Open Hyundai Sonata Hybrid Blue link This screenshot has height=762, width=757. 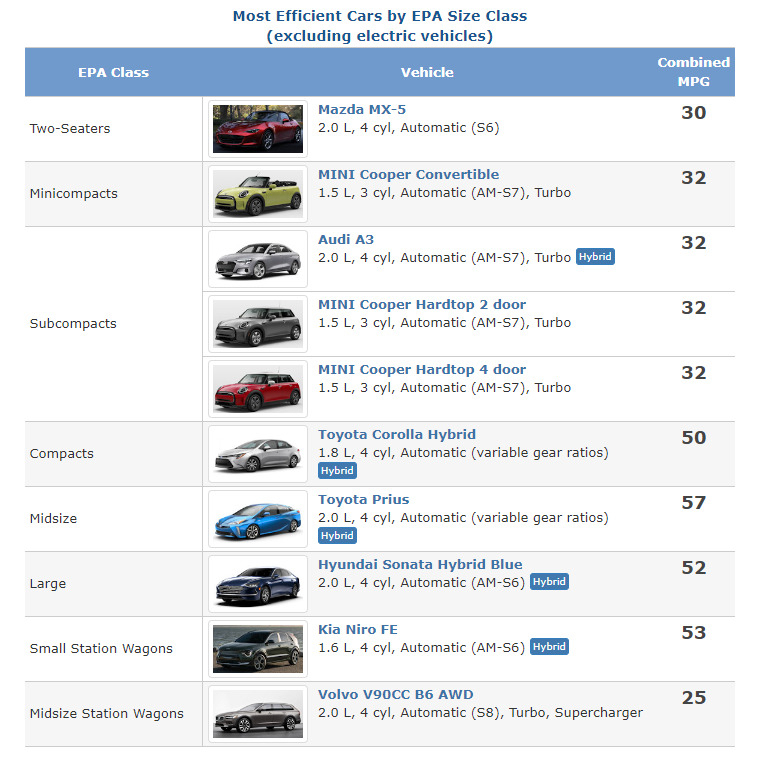coord(420,565)
